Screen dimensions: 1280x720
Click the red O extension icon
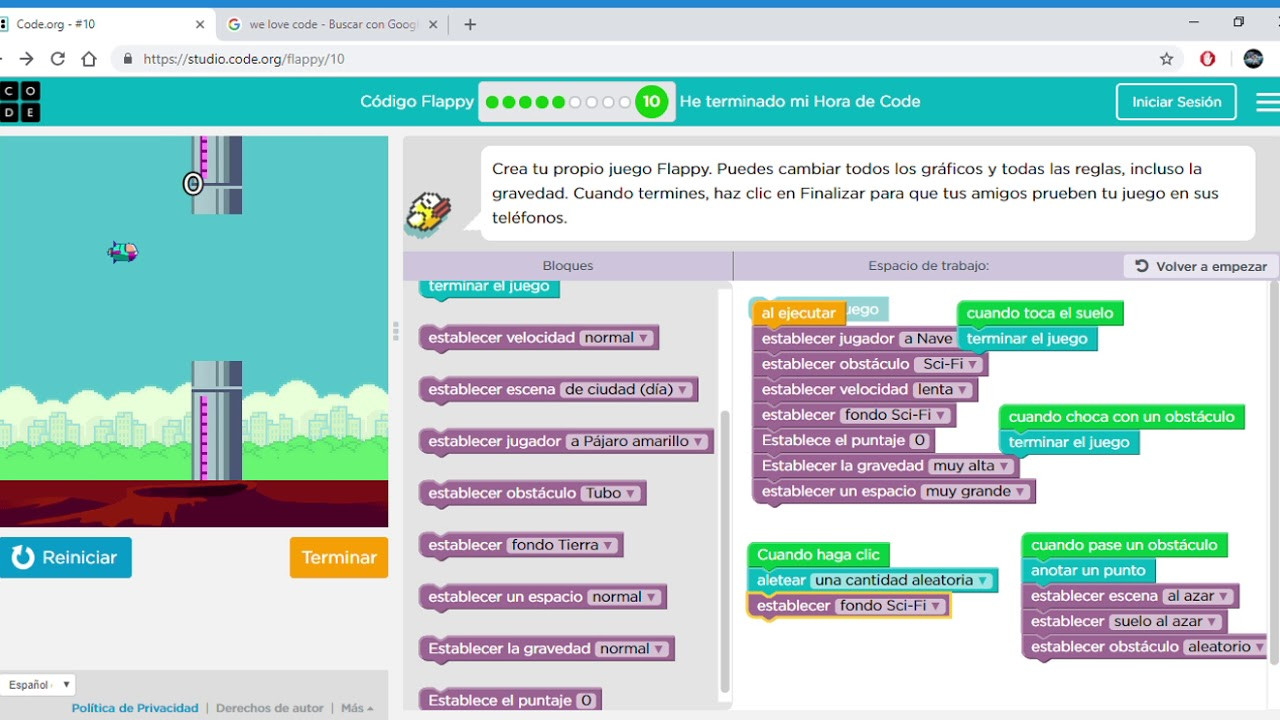pos(1207,59)
